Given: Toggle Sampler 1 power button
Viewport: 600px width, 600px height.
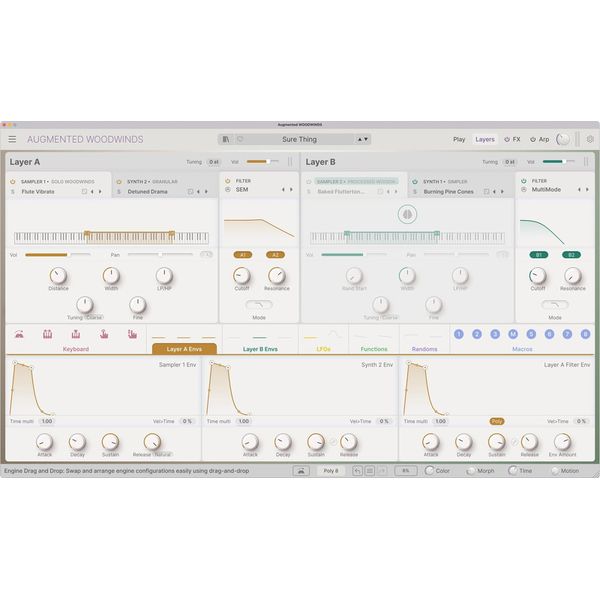Looking at the screenshot, I should point(13,181).
